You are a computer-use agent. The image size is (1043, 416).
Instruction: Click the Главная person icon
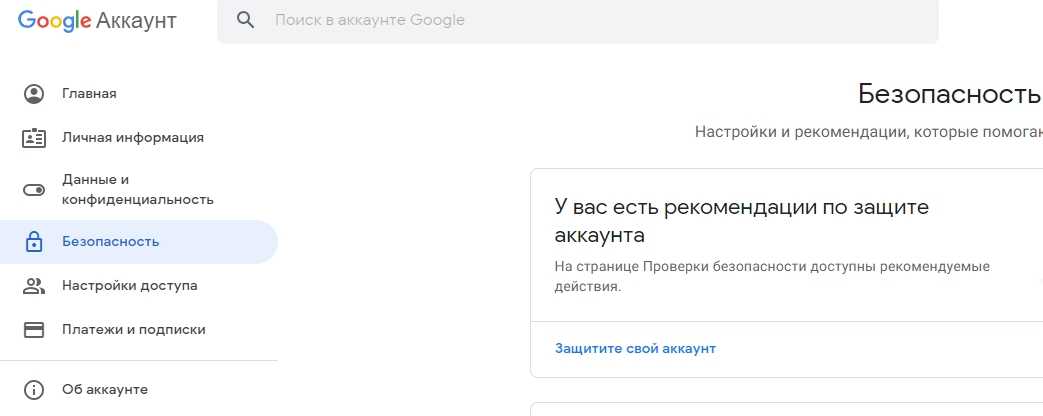tap(34, 94)
